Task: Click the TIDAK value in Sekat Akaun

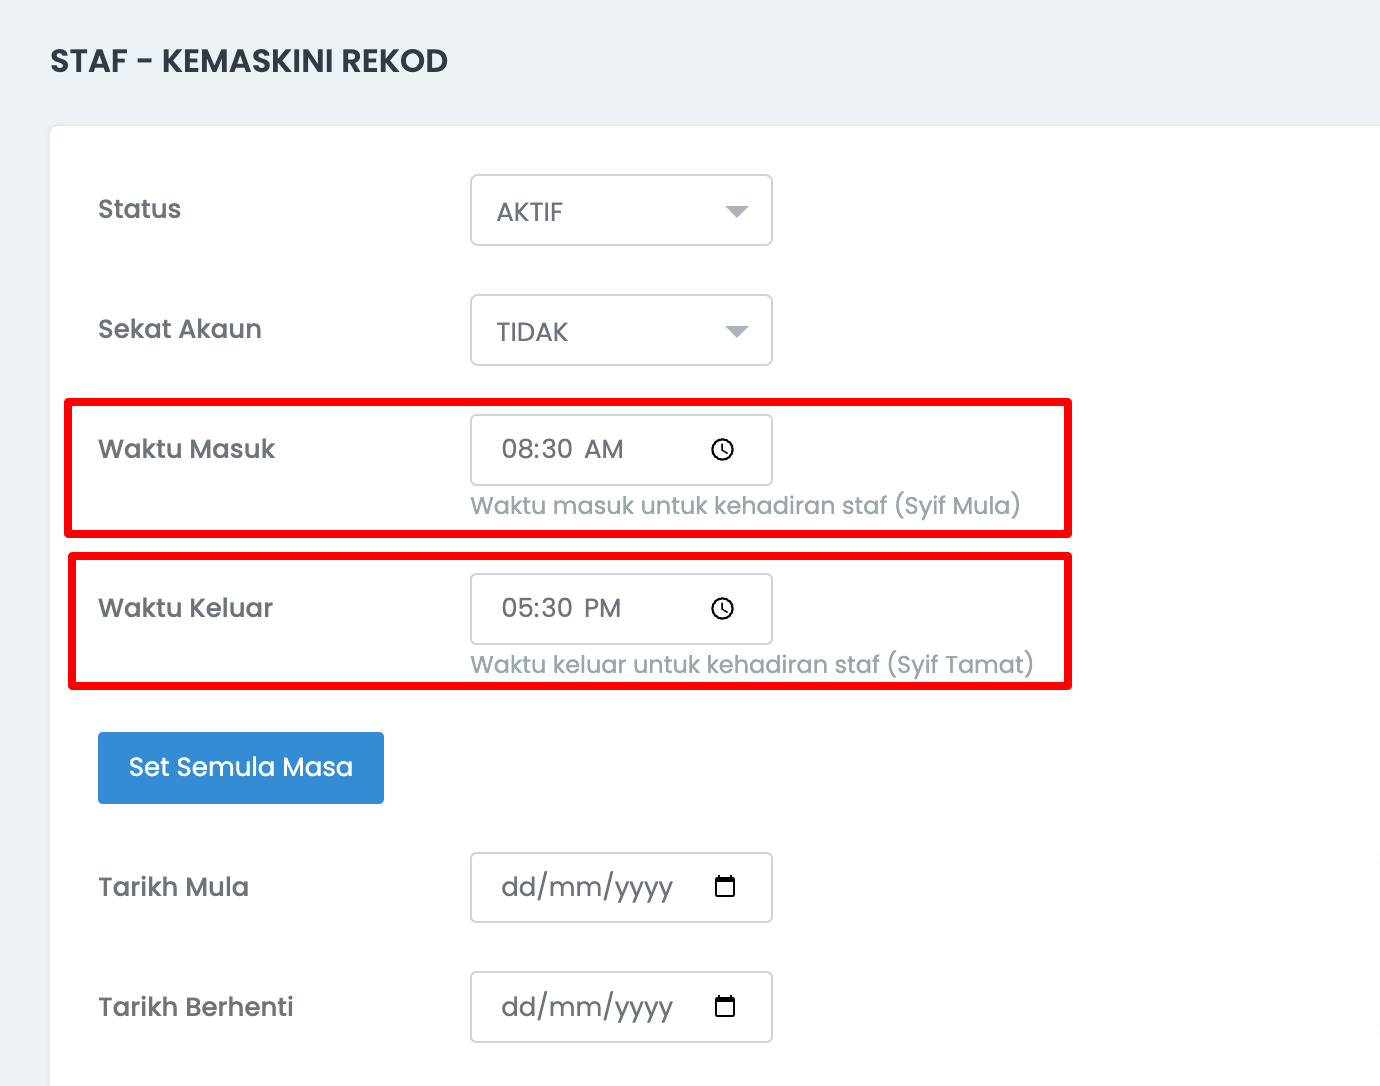Action: (532, 332)
